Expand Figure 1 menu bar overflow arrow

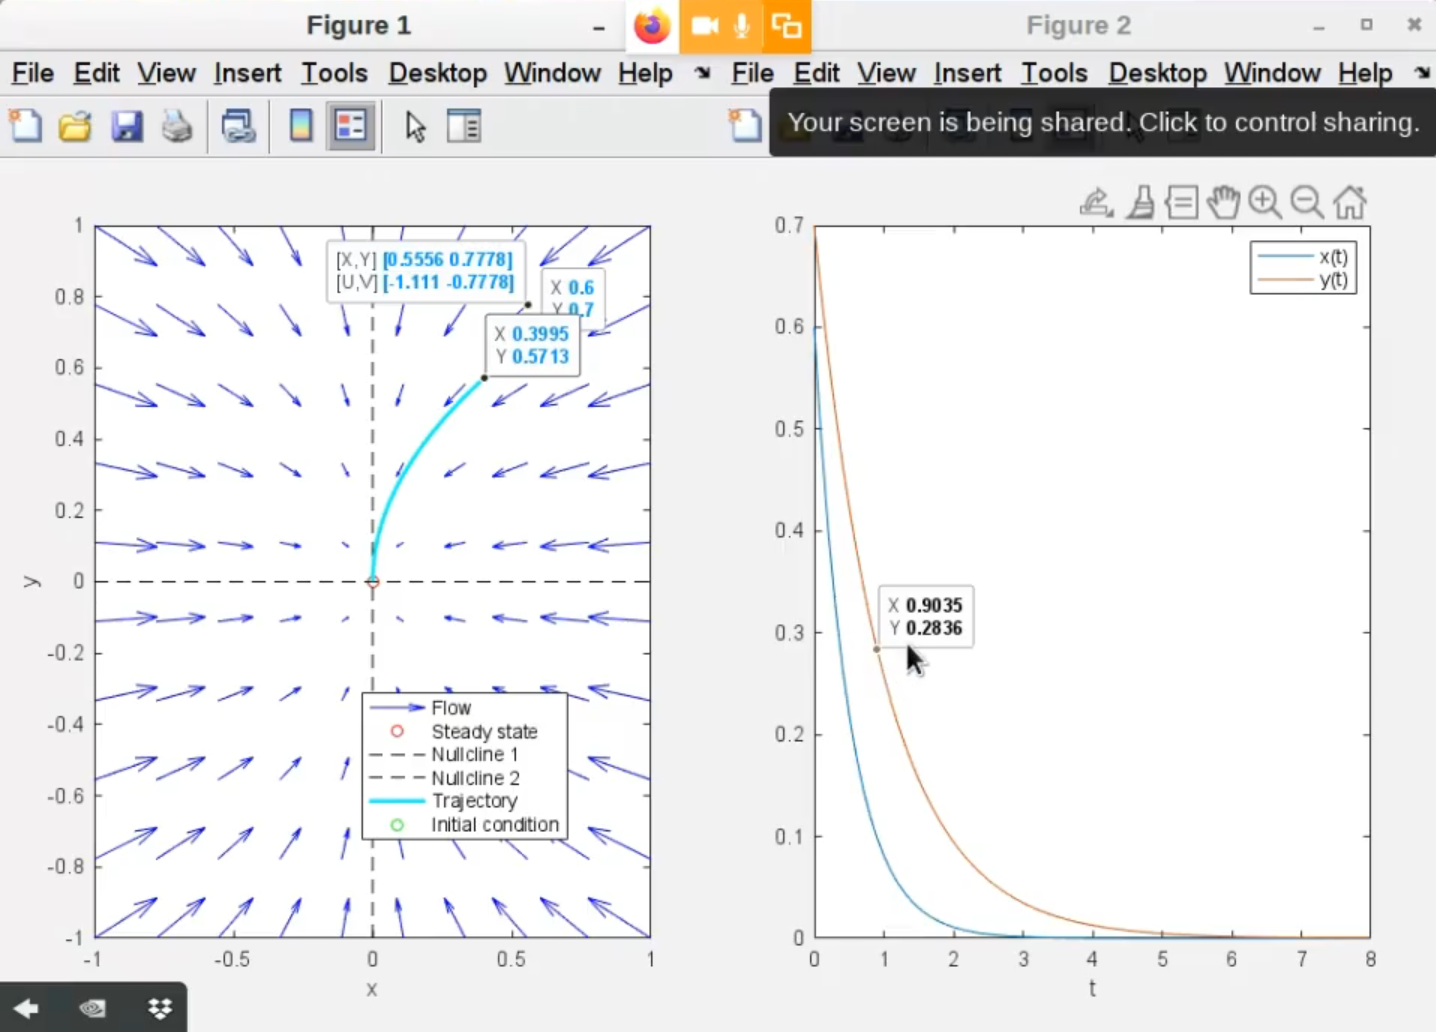click(x=703, y=73)
